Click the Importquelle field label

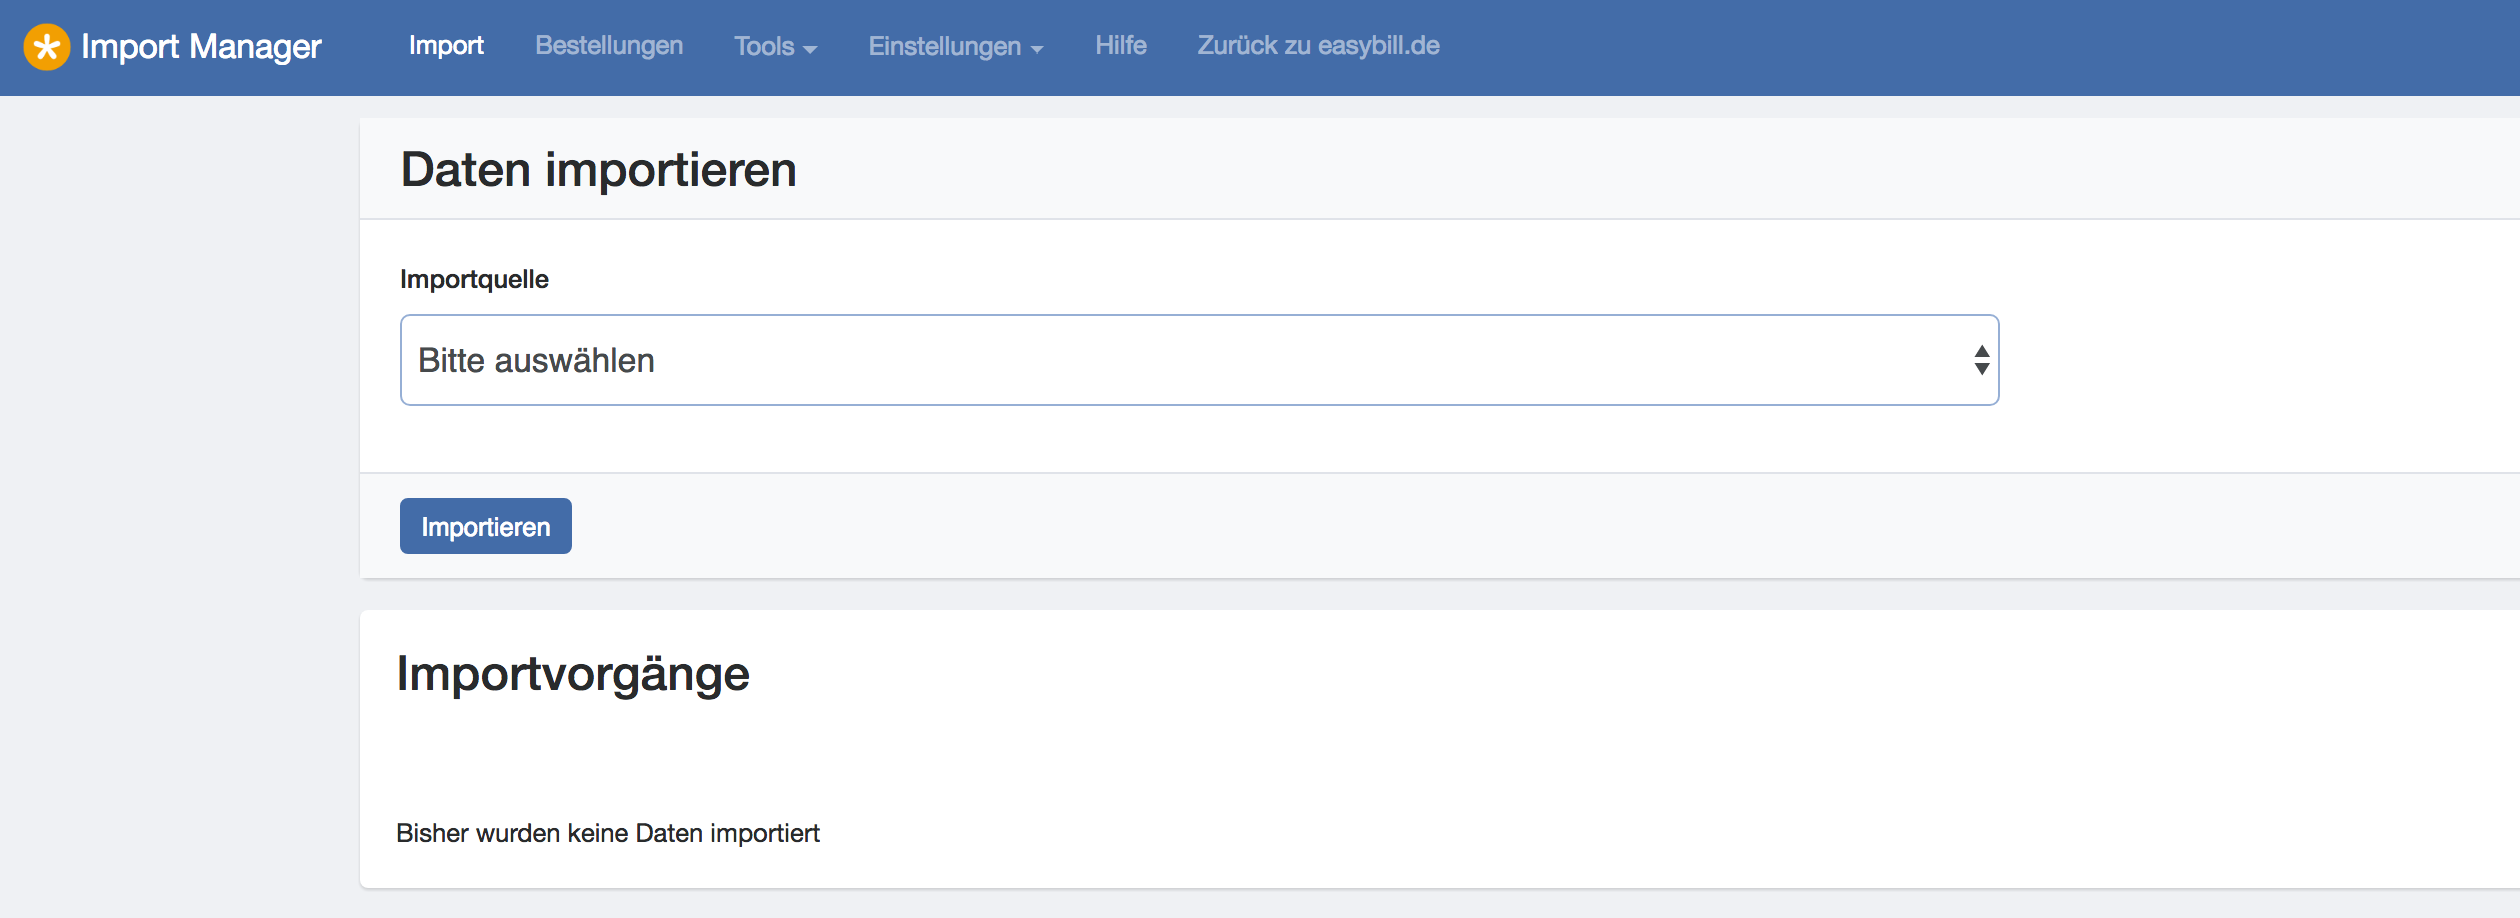point(474,279)
